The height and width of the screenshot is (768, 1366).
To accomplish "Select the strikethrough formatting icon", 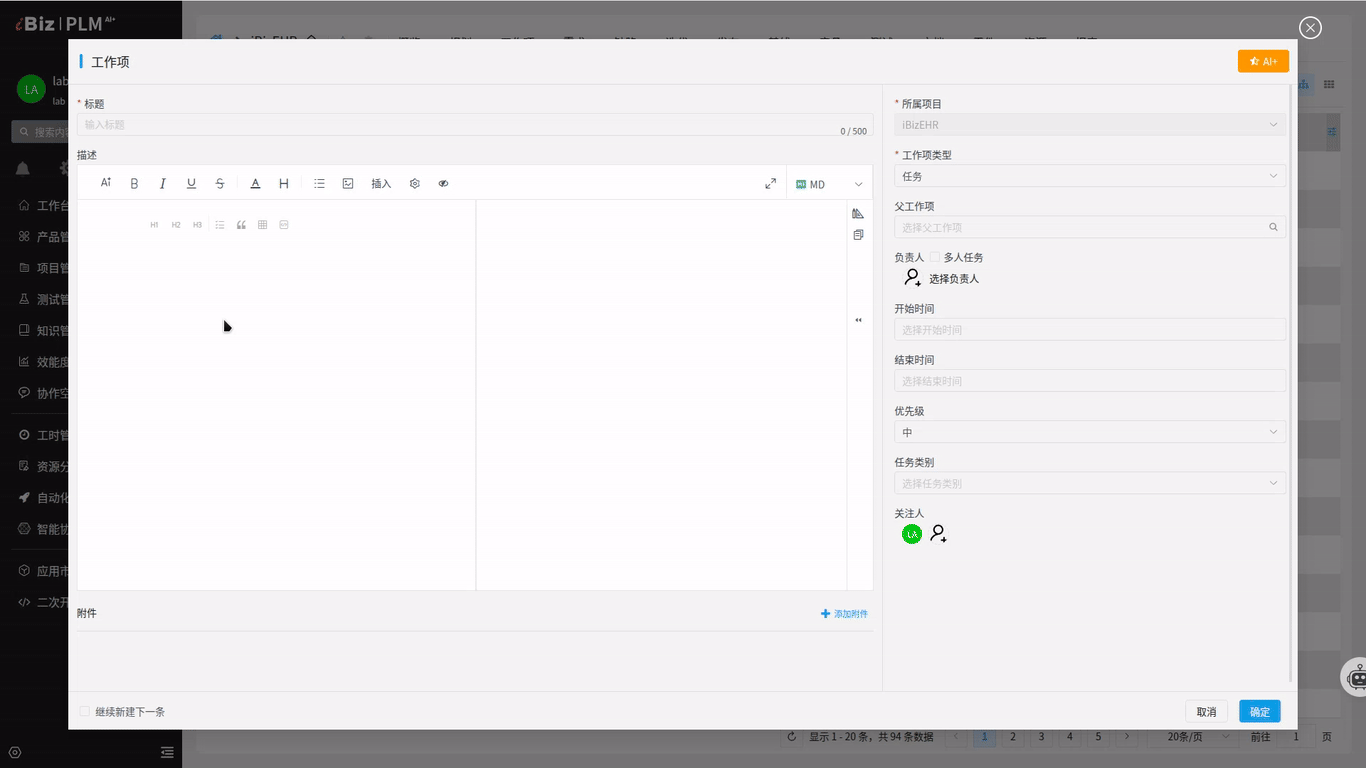I will pos(219,183).
